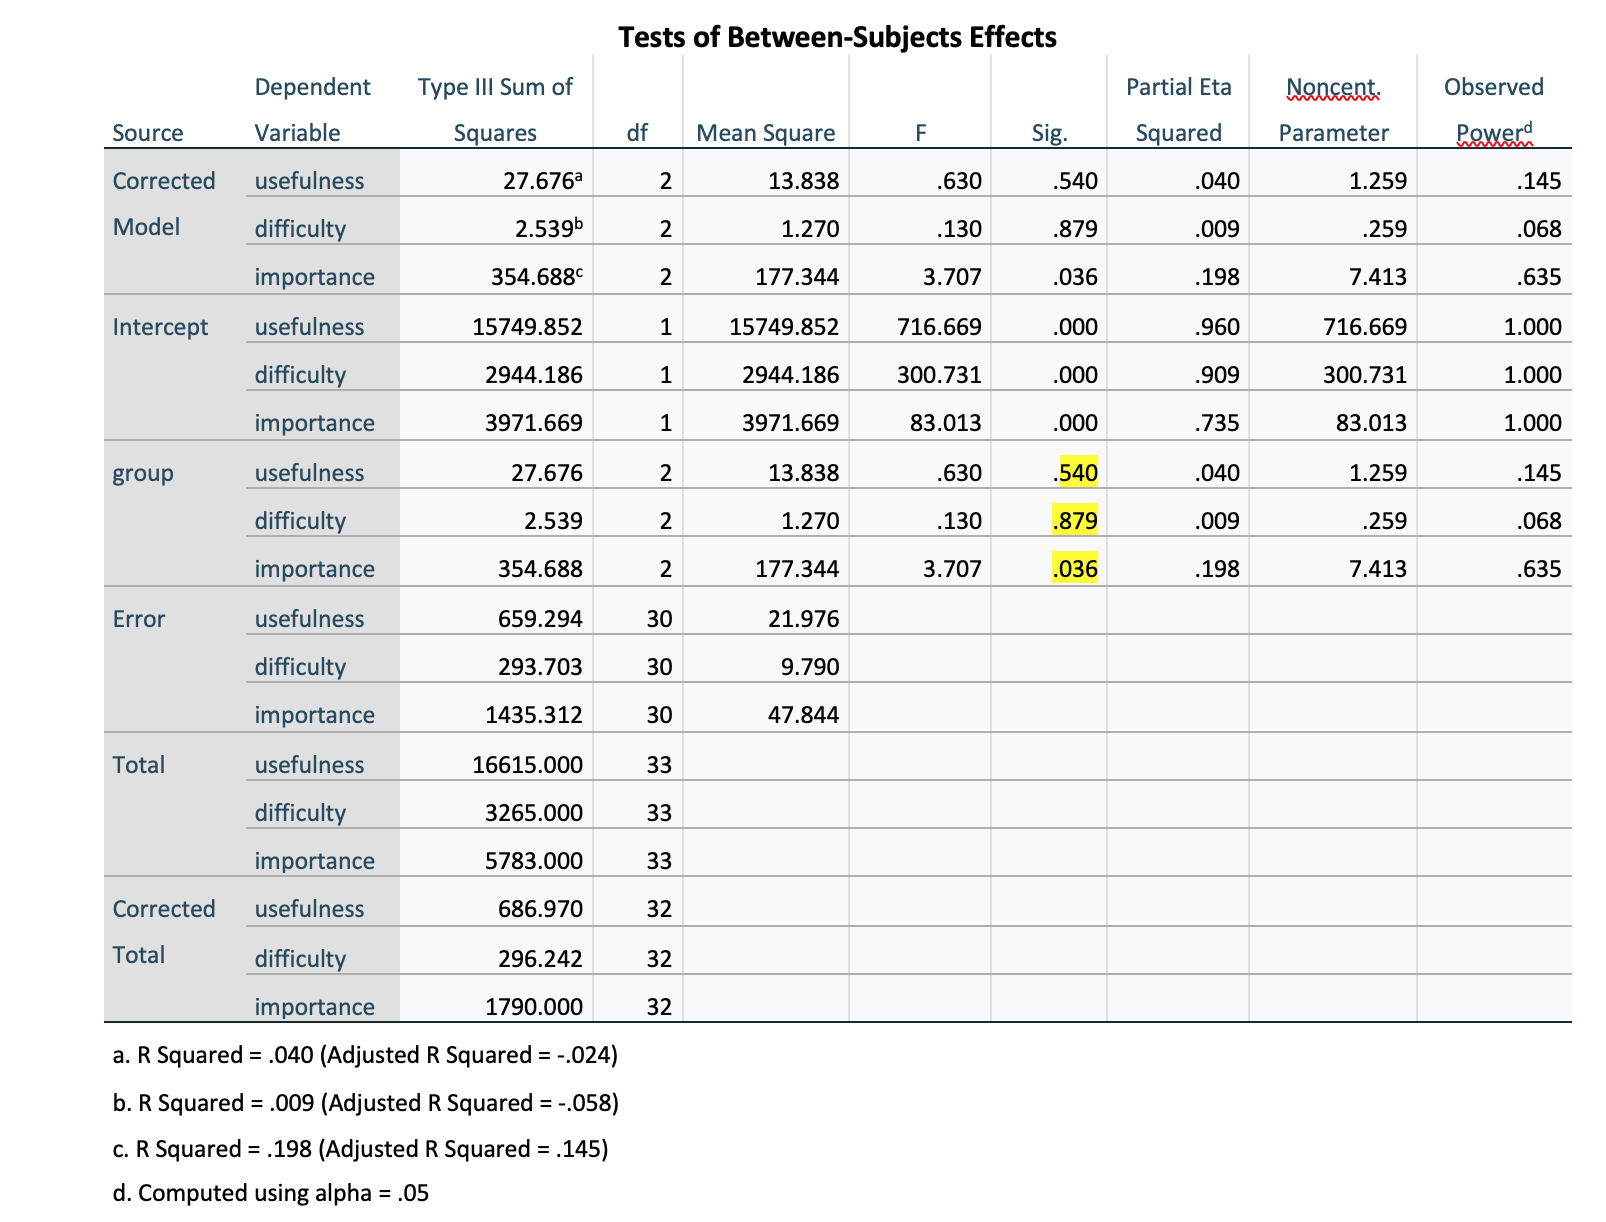Select Intercept sum of squares 3971.669
Image resolution: width=1606 pixels, height=1222 pixels.
pyautogui.click(x=534, y=423)
